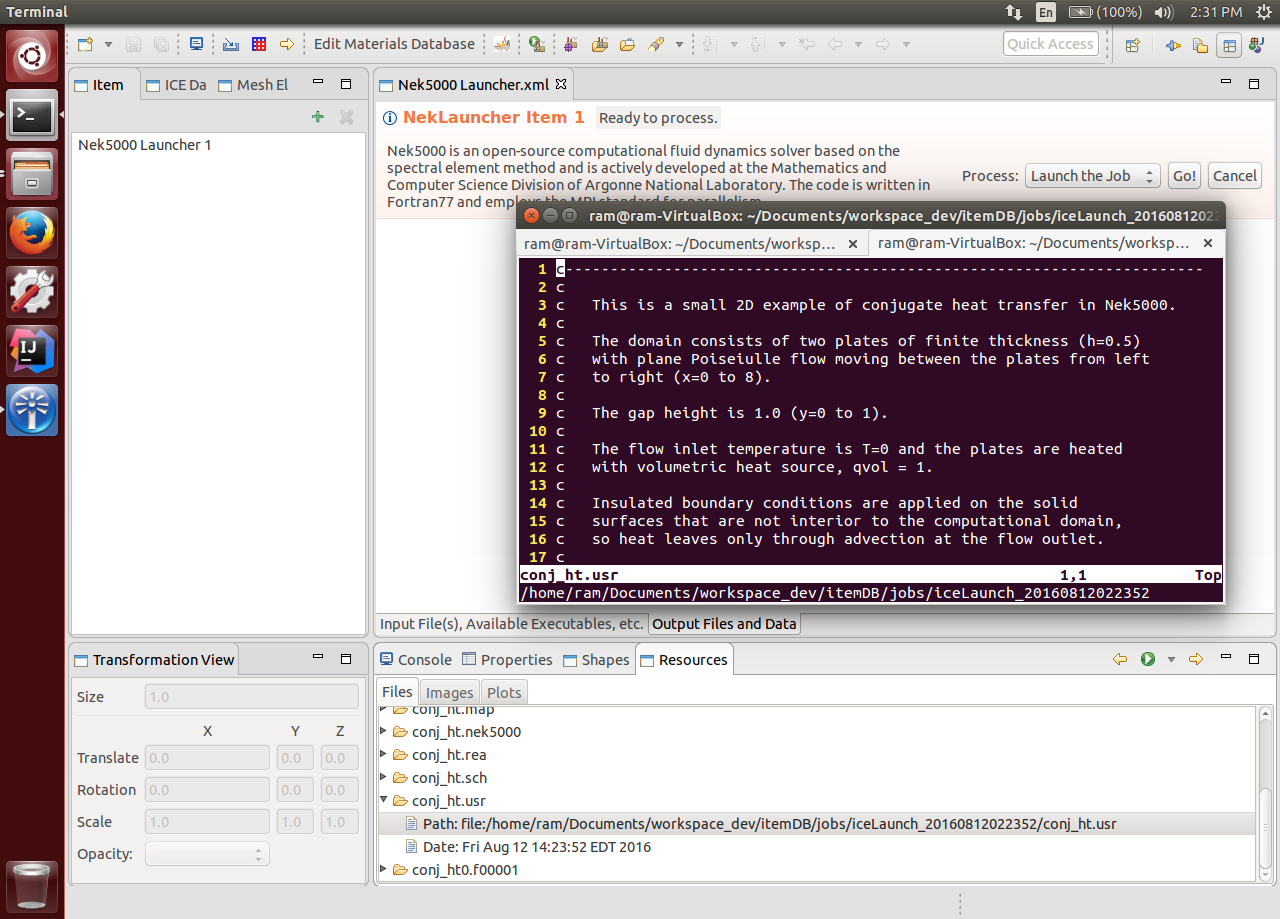The image size is (1280, 919).
Task: Click the Save All icon in toolbar
Action: pyautogui.click(x=160, y=44)
